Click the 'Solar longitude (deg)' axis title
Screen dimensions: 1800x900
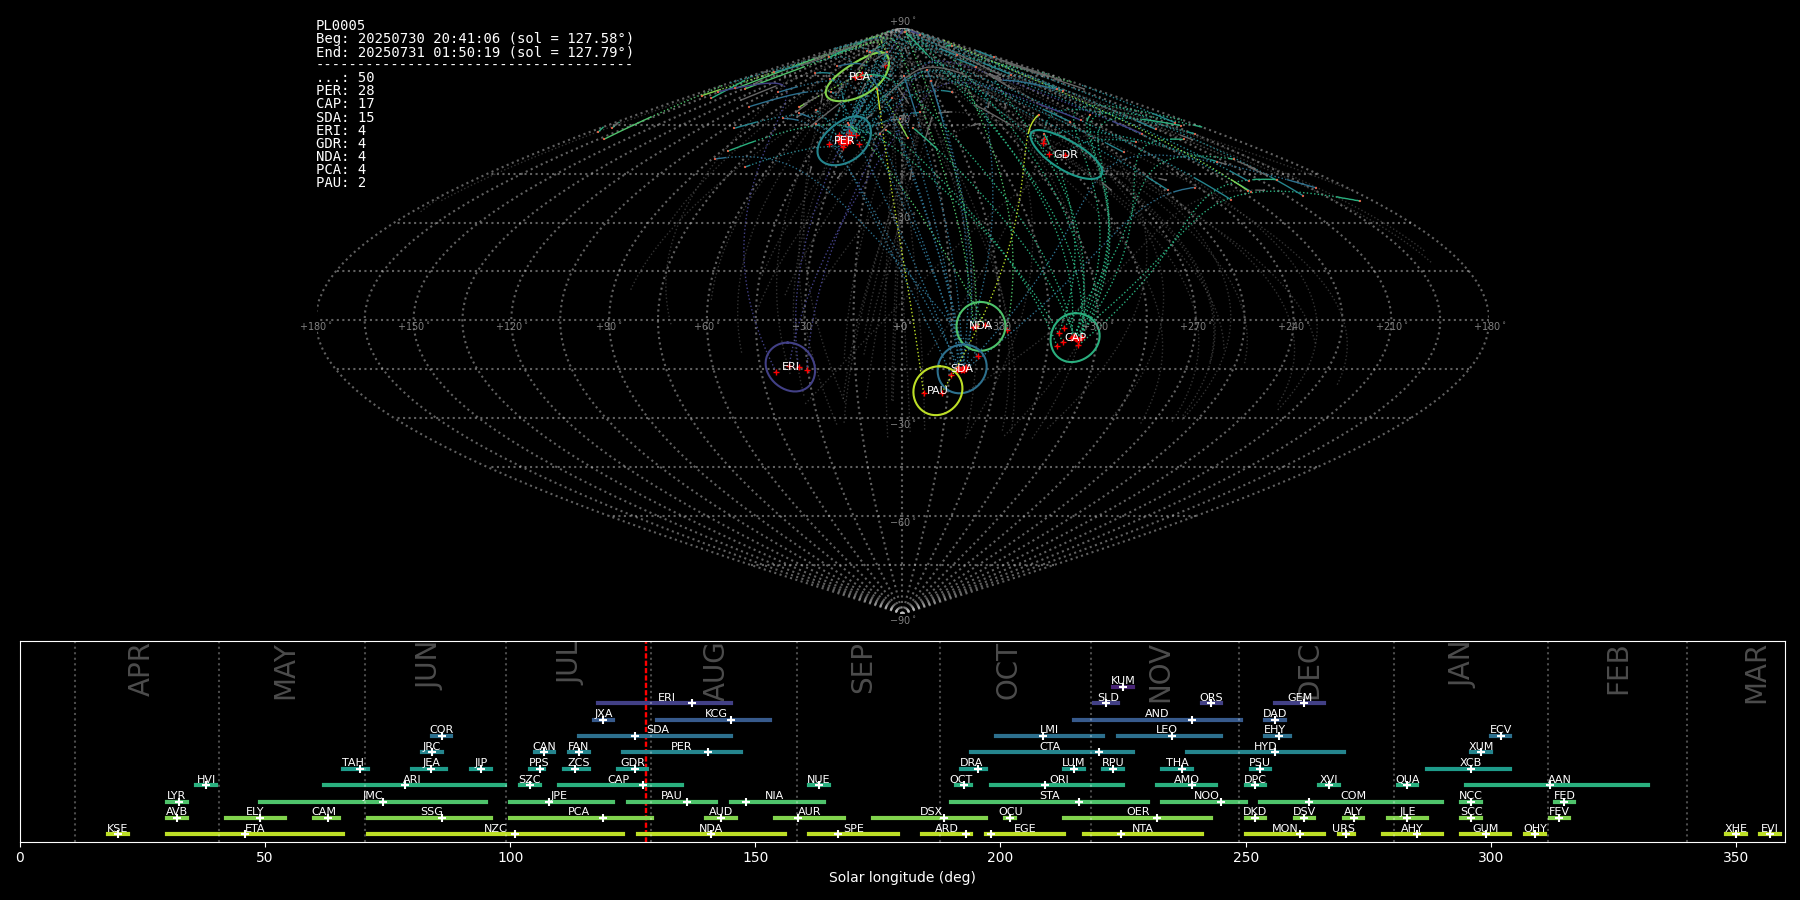(x=902, y=877)
